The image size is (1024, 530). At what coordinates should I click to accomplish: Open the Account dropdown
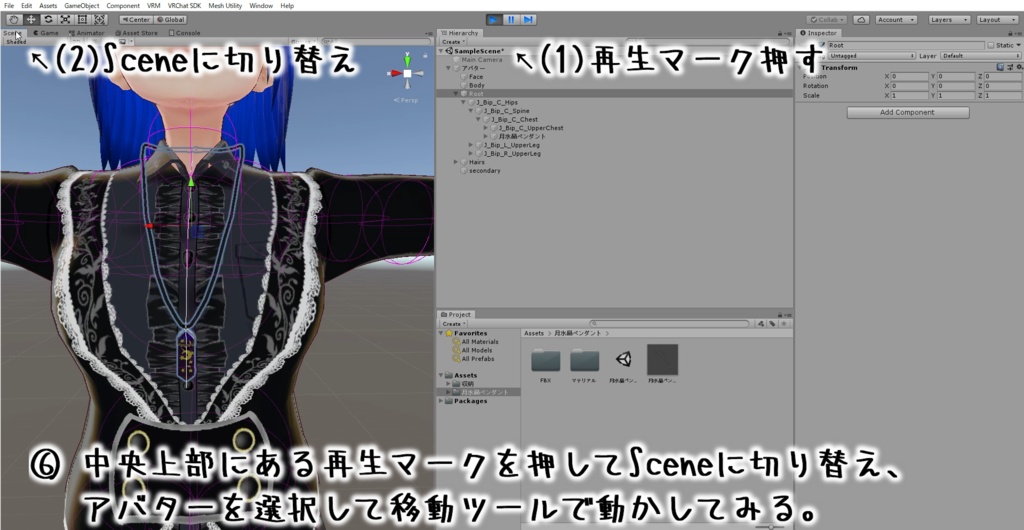pos(895,20)
